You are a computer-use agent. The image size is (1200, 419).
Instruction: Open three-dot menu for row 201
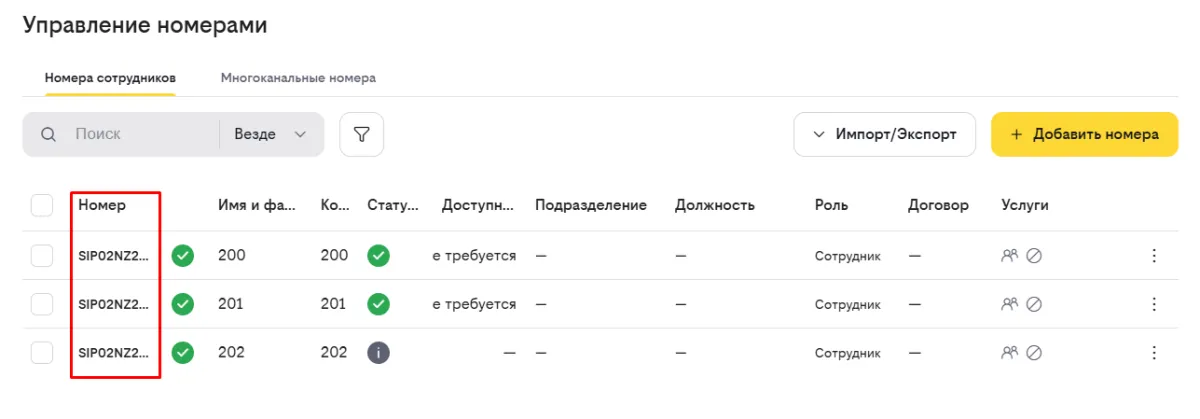pos(1154,304)
